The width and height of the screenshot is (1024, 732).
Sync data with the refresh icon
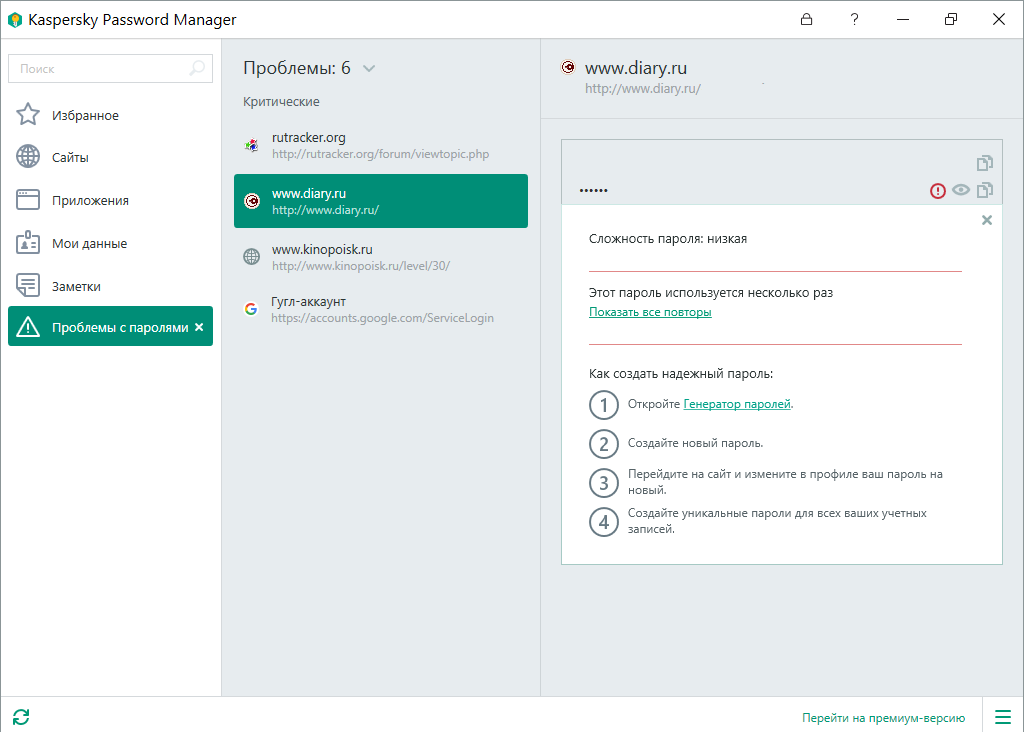click(x=22, y=717)
